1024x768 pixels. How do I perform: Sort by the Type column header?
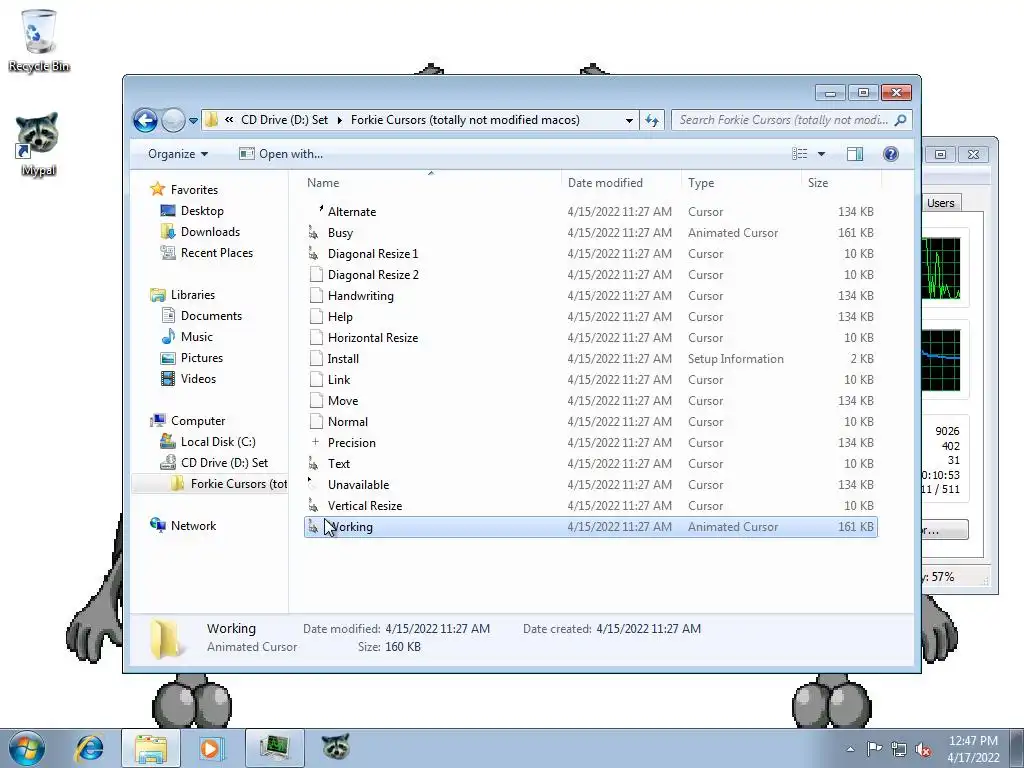point(741,183)
